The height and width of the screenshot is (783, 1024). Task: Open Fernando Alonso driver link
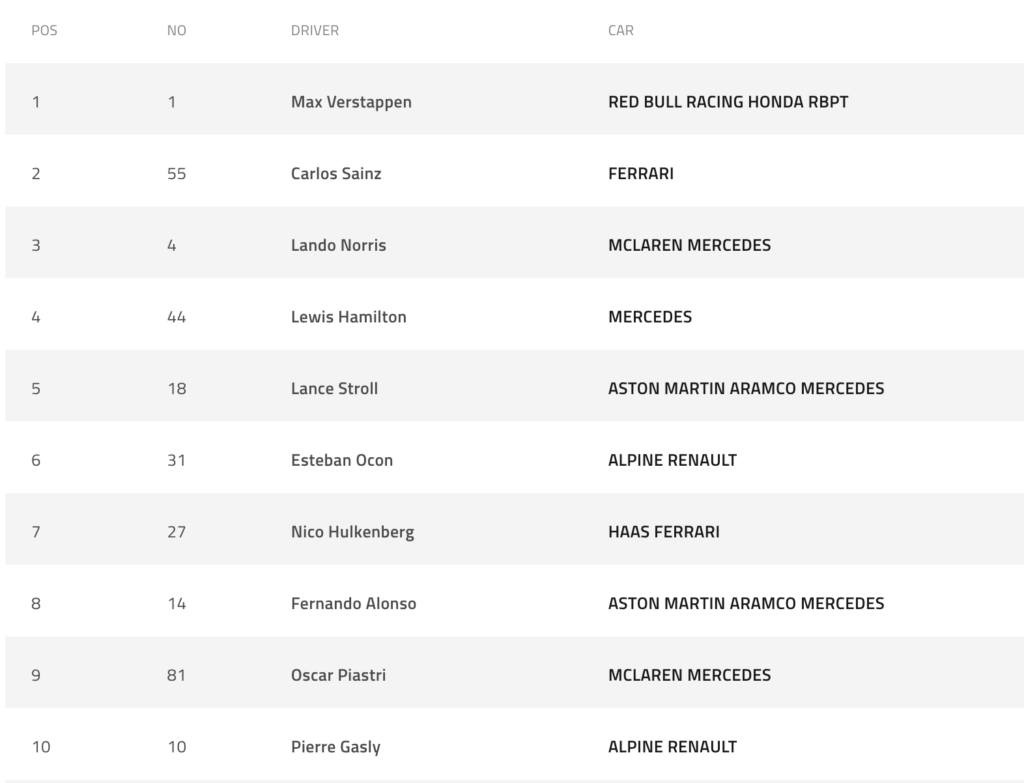click(353, 604)
